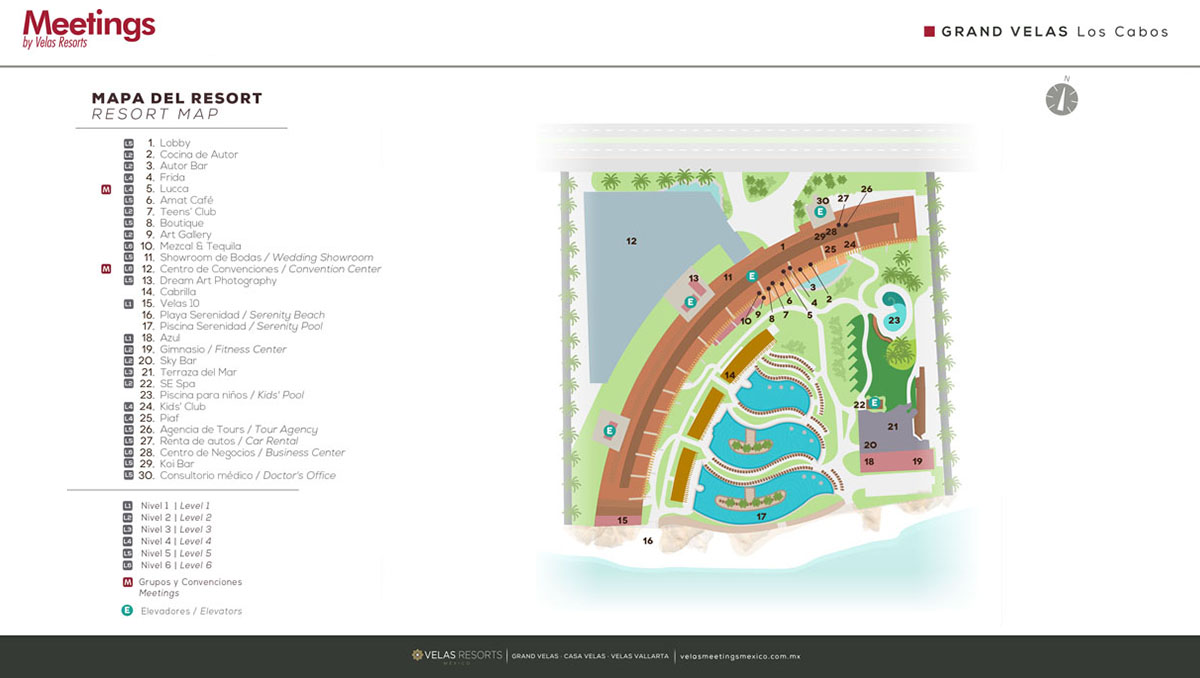Select the Kids' Pool legend entry
The image size is (1200, 678).
tap(222, 396)
